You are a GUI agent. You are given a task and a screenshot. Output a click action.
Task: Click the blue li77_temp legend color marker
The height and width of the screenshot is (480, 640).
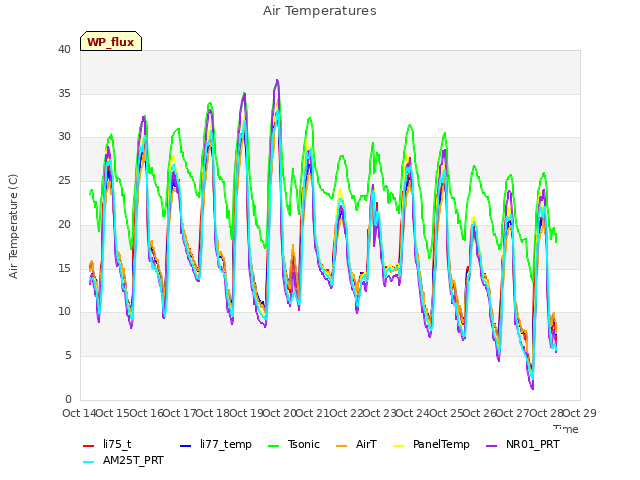click(185, 446)
